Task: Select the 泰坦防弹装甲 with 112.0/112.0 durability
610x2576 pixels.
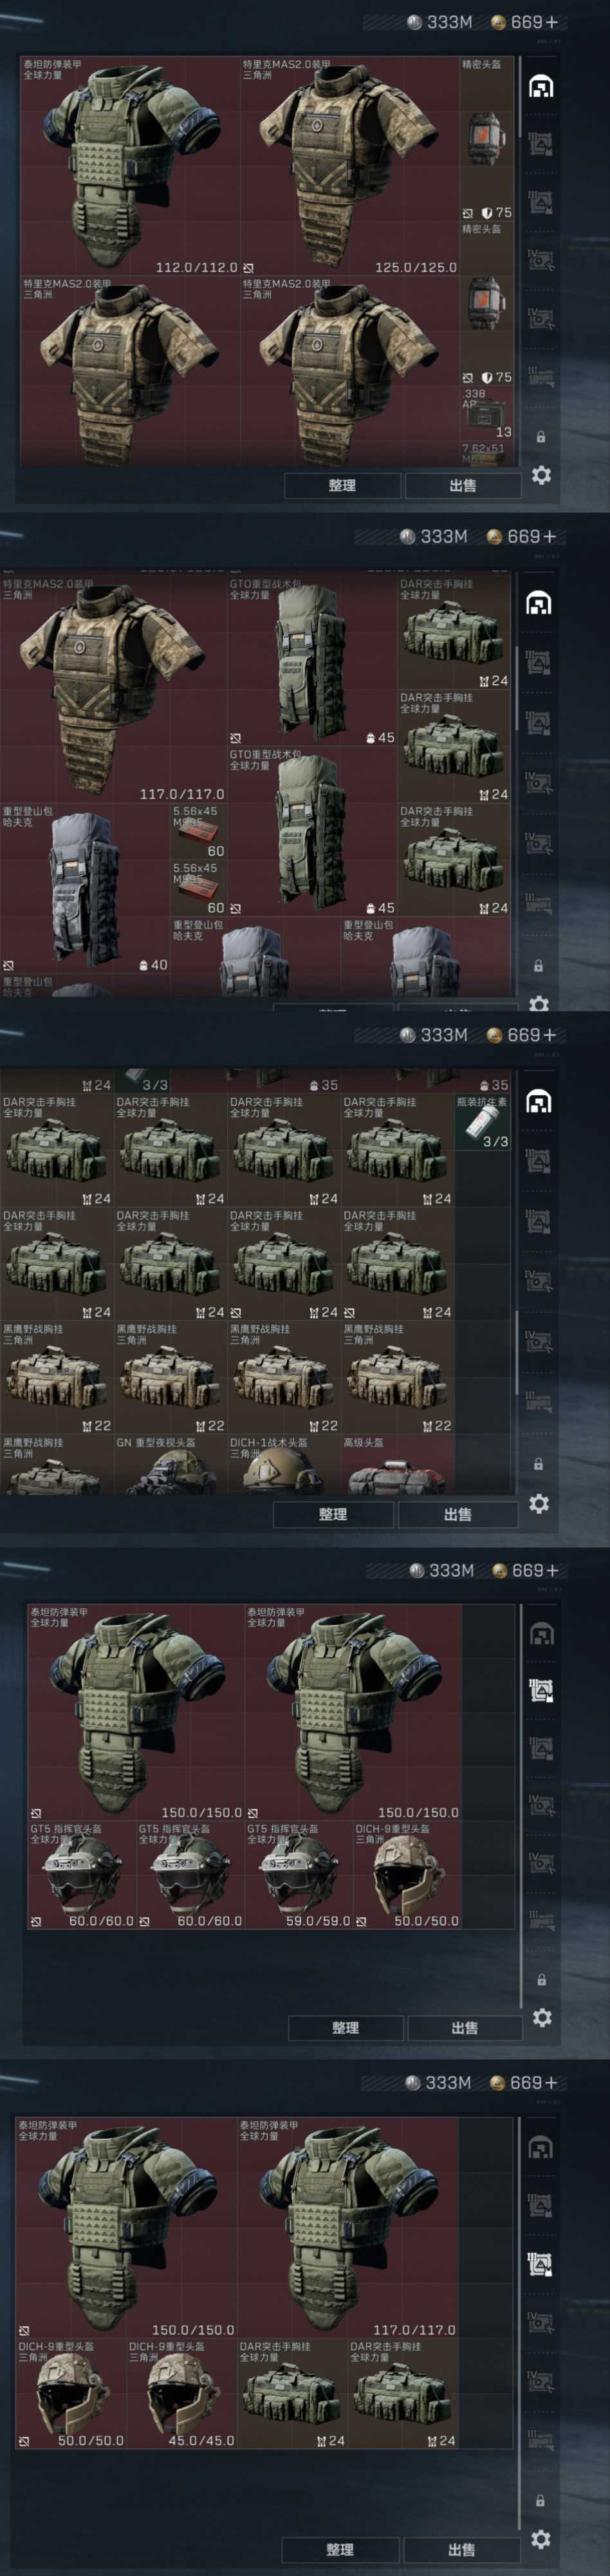Action: click(x=130, y=166)
